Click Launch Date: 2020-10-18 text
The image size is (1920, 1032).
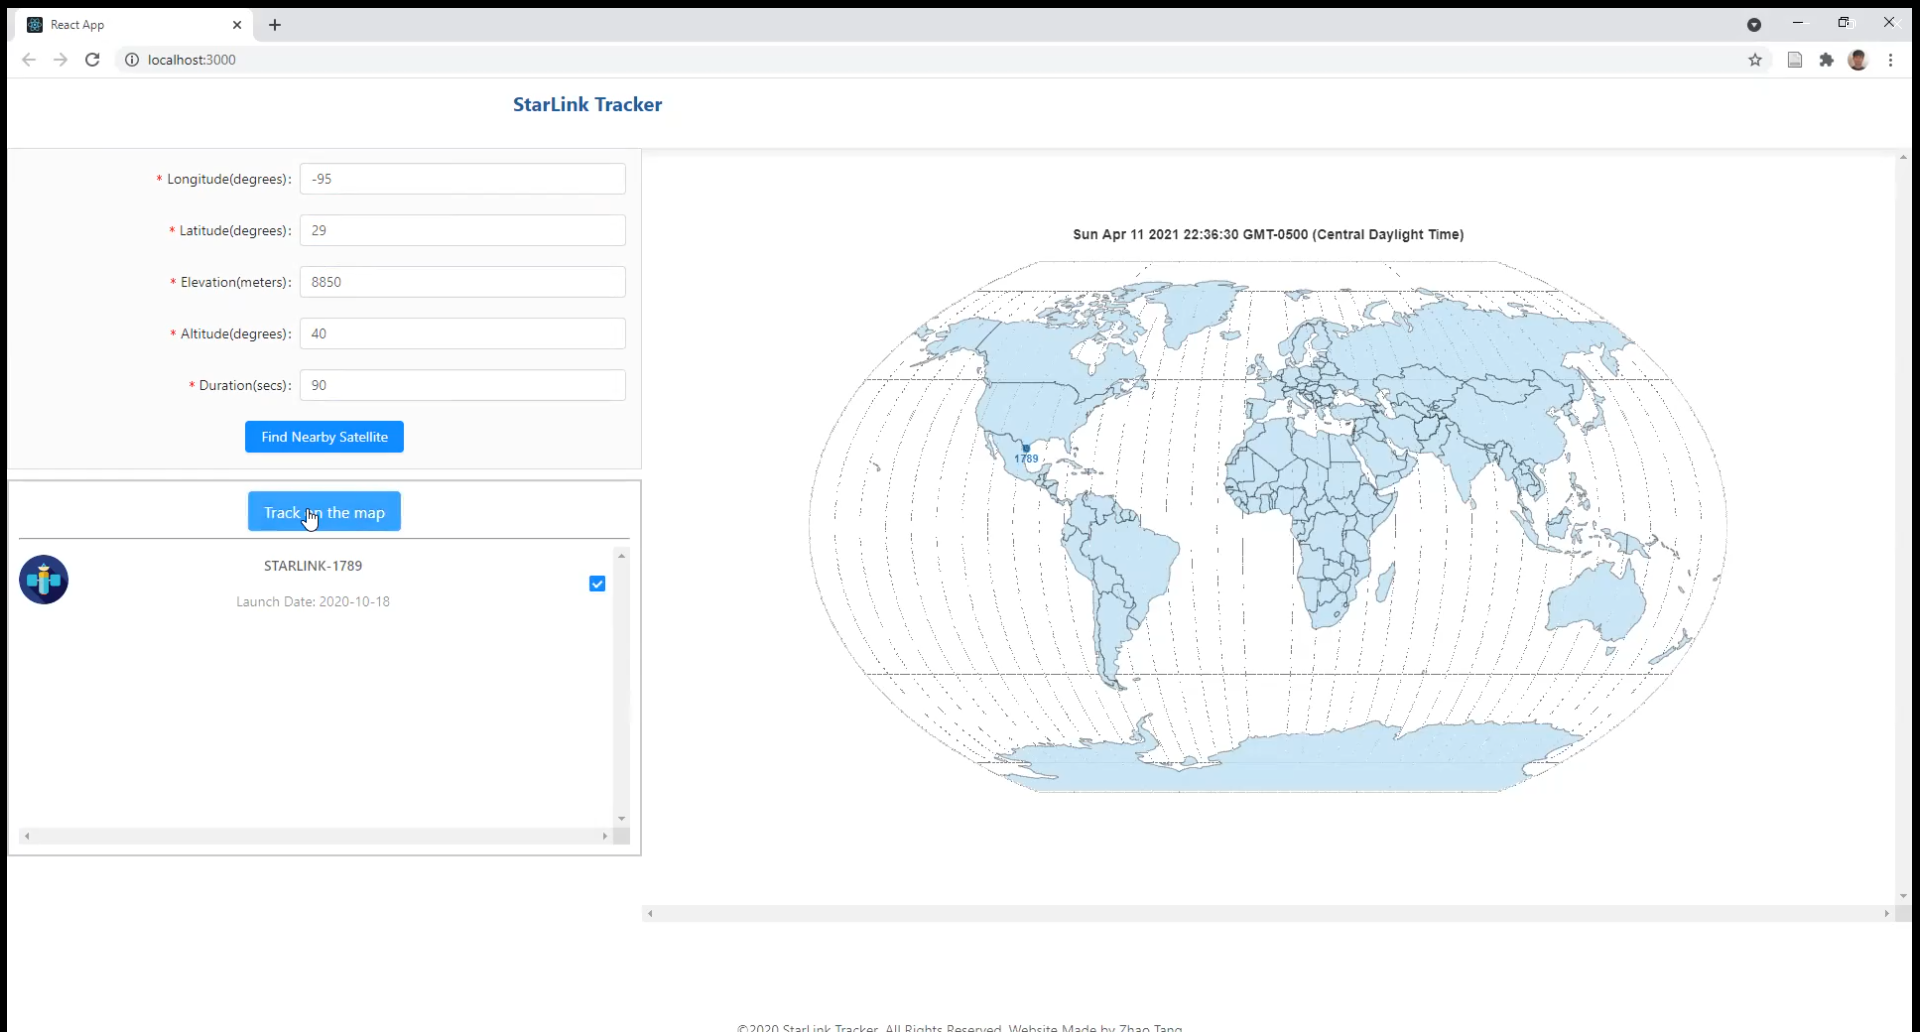click(x=313, y=602)
